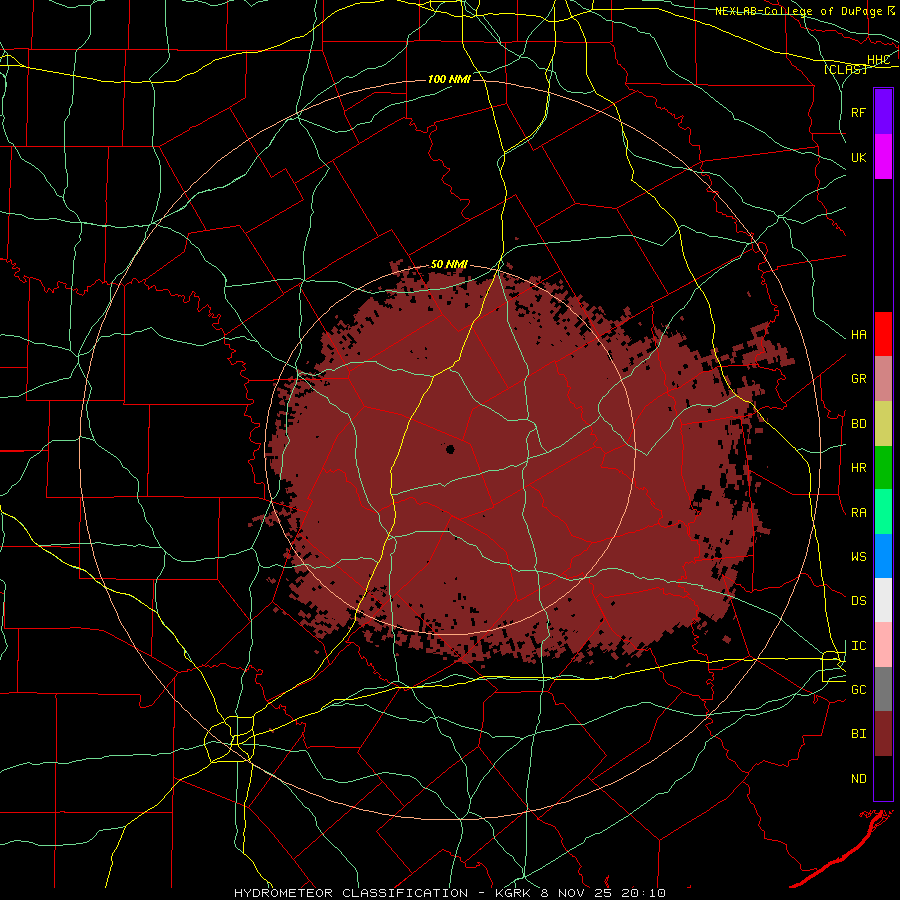Click the WS legend label
This screenshot has height=900, width=900.
(858, 557)
